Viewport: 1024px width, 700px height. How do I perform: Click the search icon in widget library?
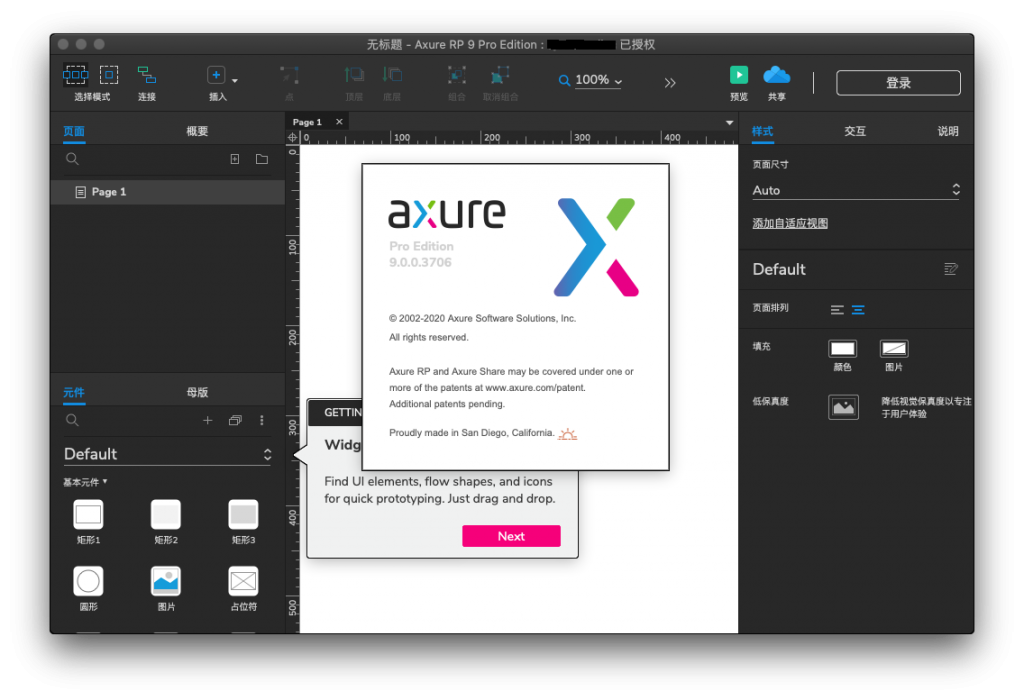click(72, 420)
